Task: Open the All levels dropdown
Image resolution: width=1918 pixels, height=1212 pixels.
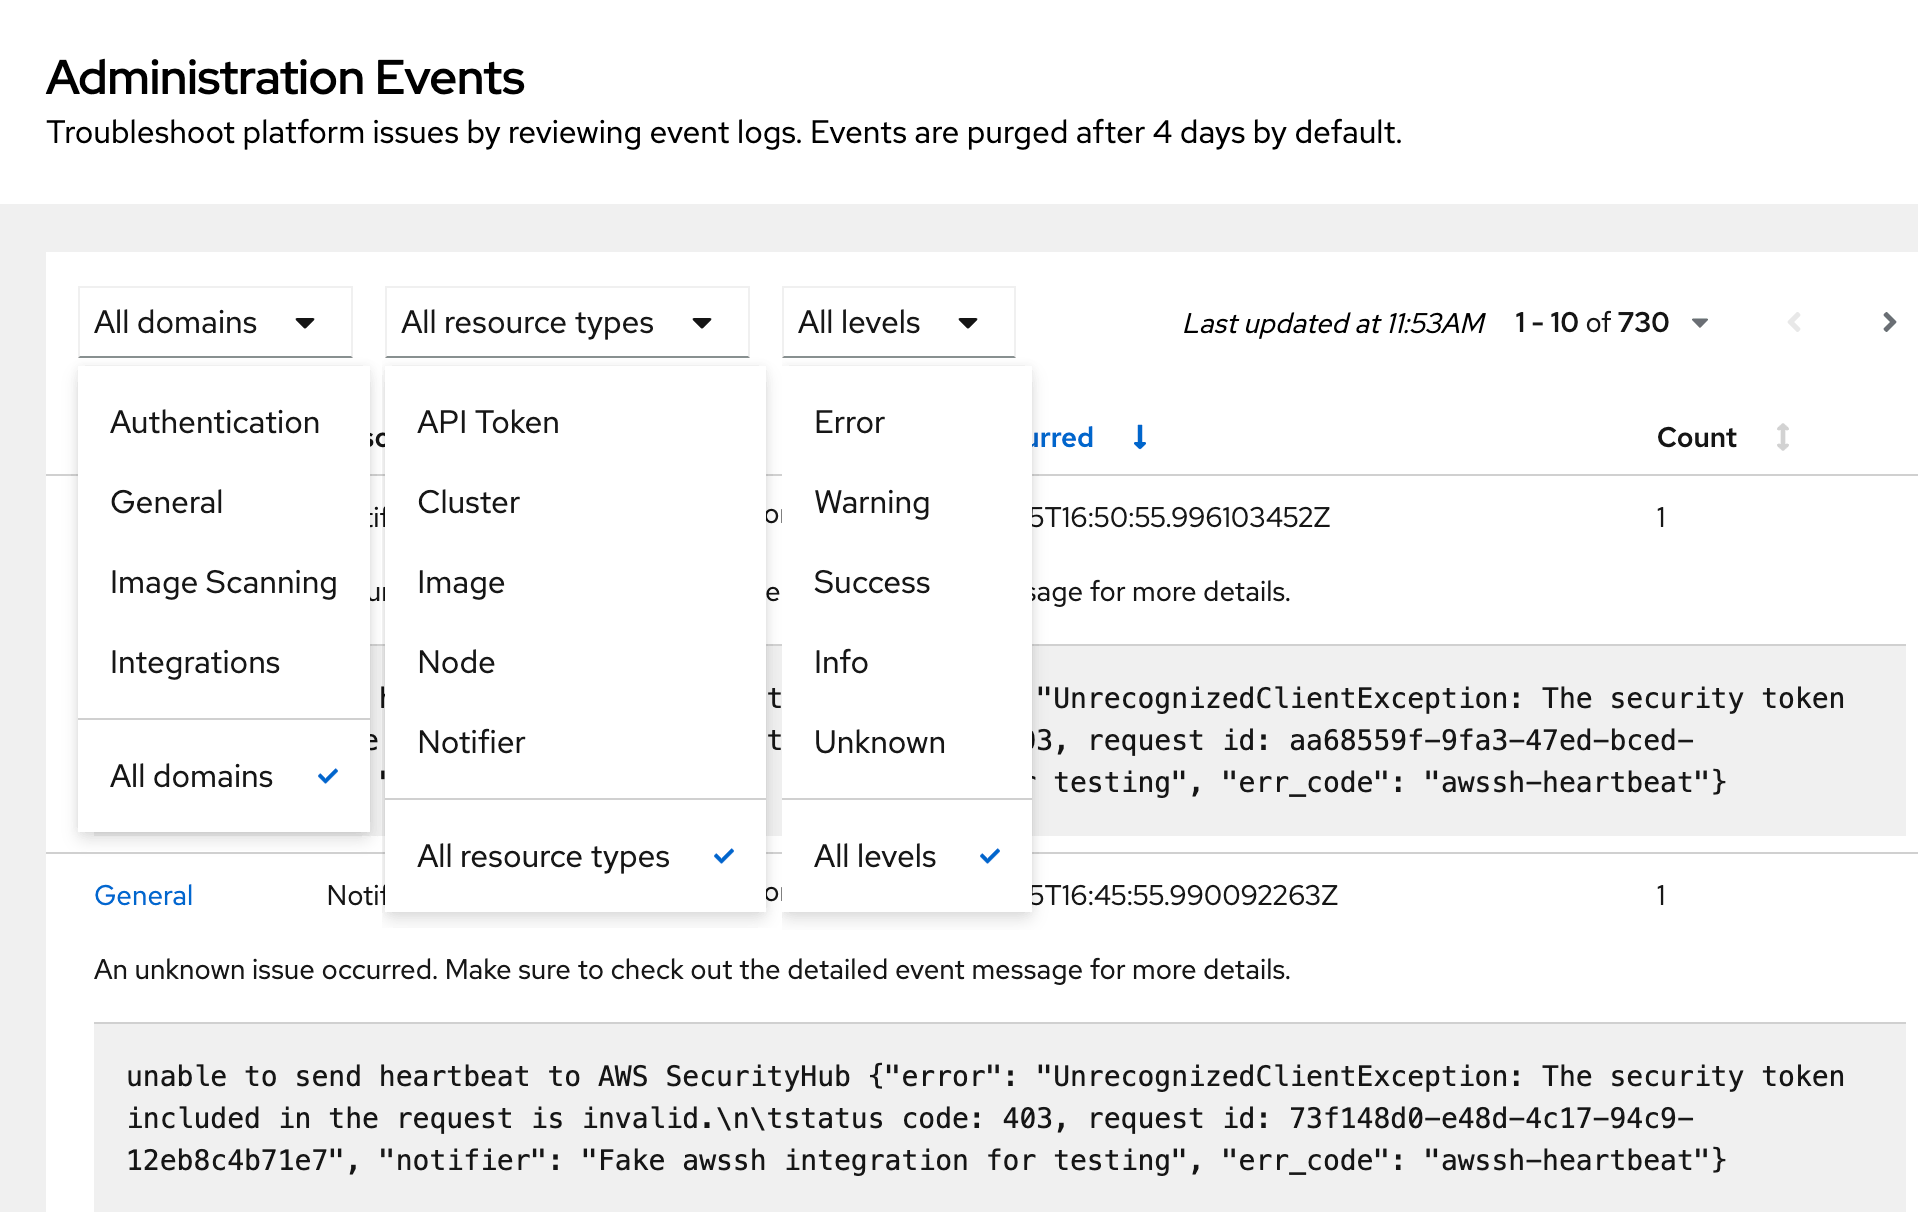Action: pyautogui.click(x=897, y=322)
